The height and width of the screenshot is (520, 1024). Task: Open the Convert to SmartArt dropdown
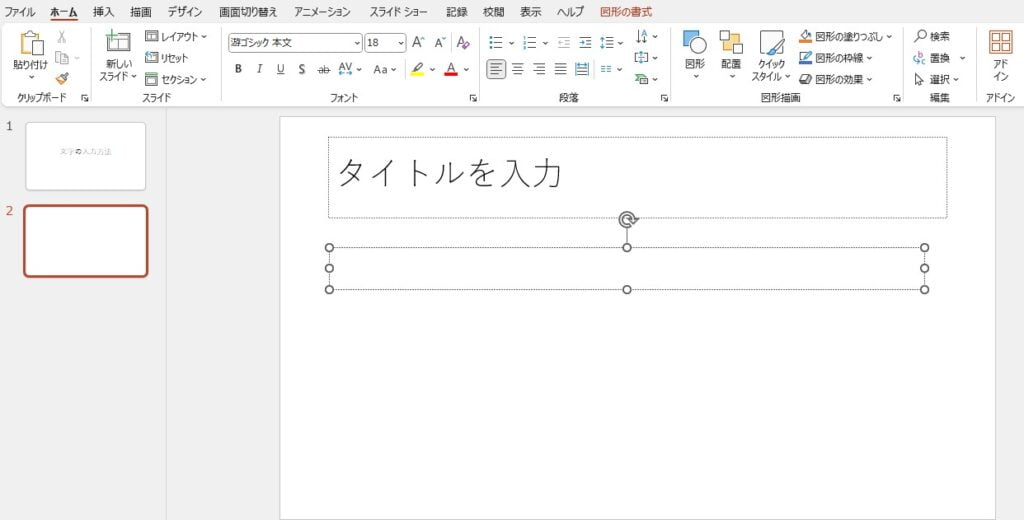[647, 79]
